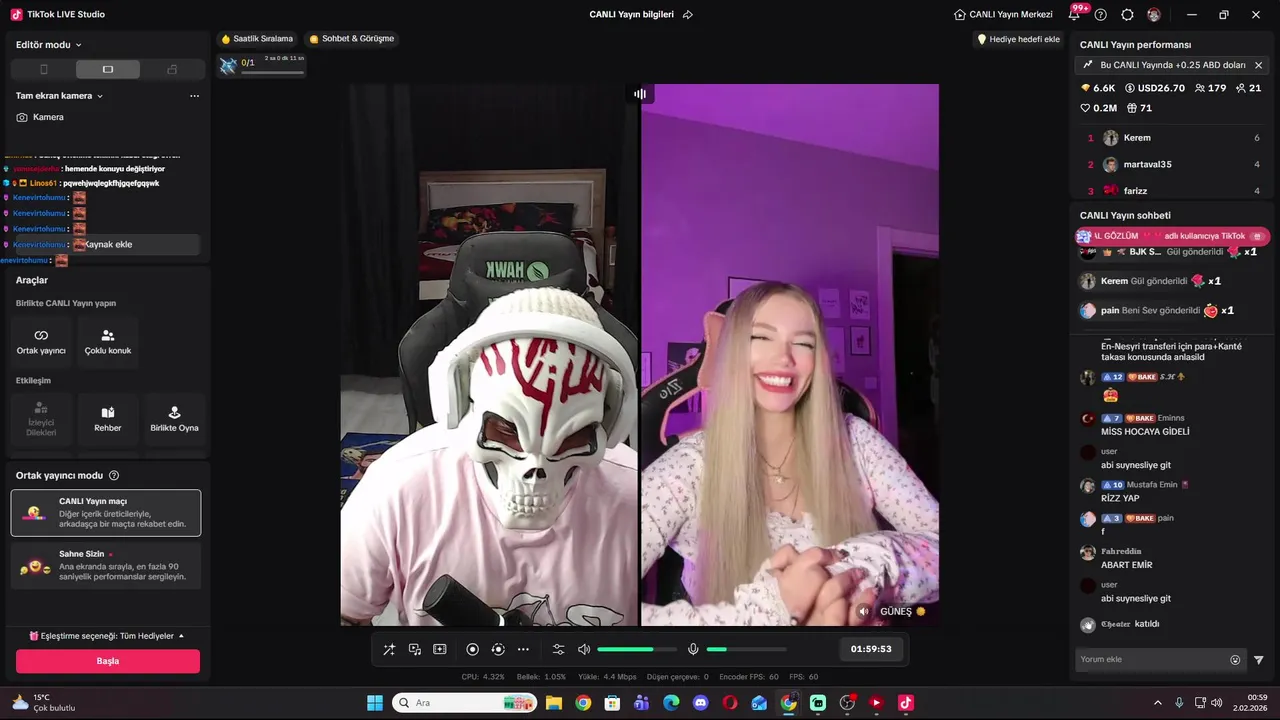
Task: Open the chat filter icon
Action: pyautogui.click(x=1259, y=660)
